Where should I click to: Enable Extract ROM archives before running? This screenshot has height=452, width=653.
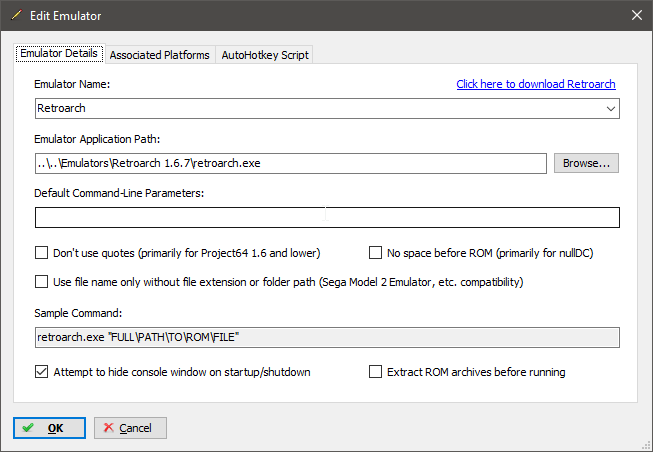(x=375, y=372)
